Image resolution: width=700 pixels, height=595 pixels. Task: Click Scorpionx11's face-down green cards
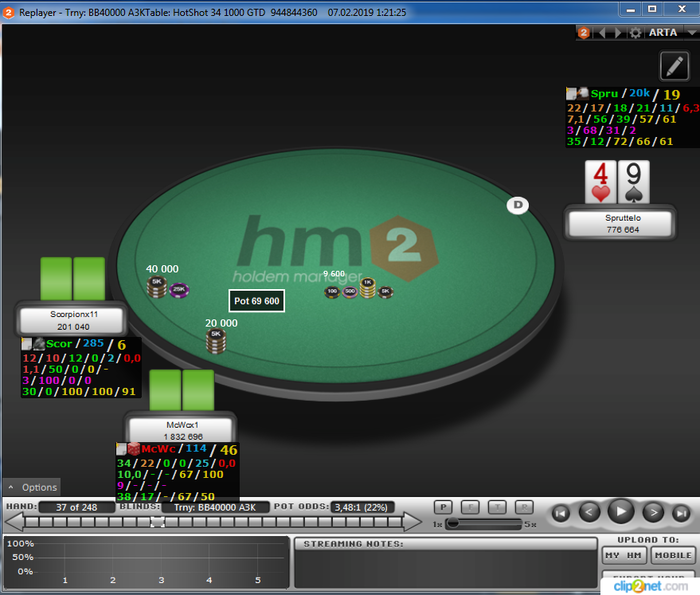(73, 279)
